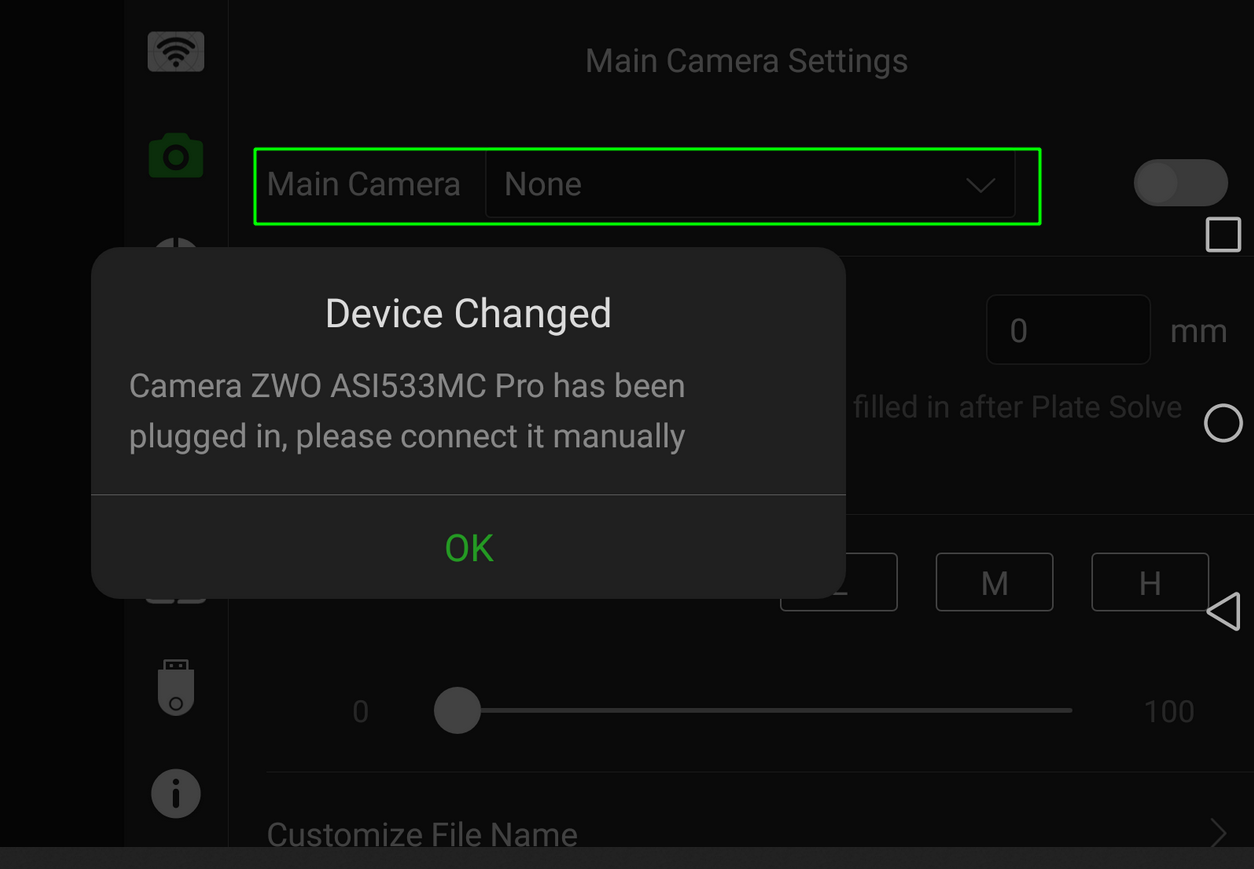Click the chevron arrow of camera dropdown
1254x869 pixels.
pyautogui.click(x=980, y=185)
